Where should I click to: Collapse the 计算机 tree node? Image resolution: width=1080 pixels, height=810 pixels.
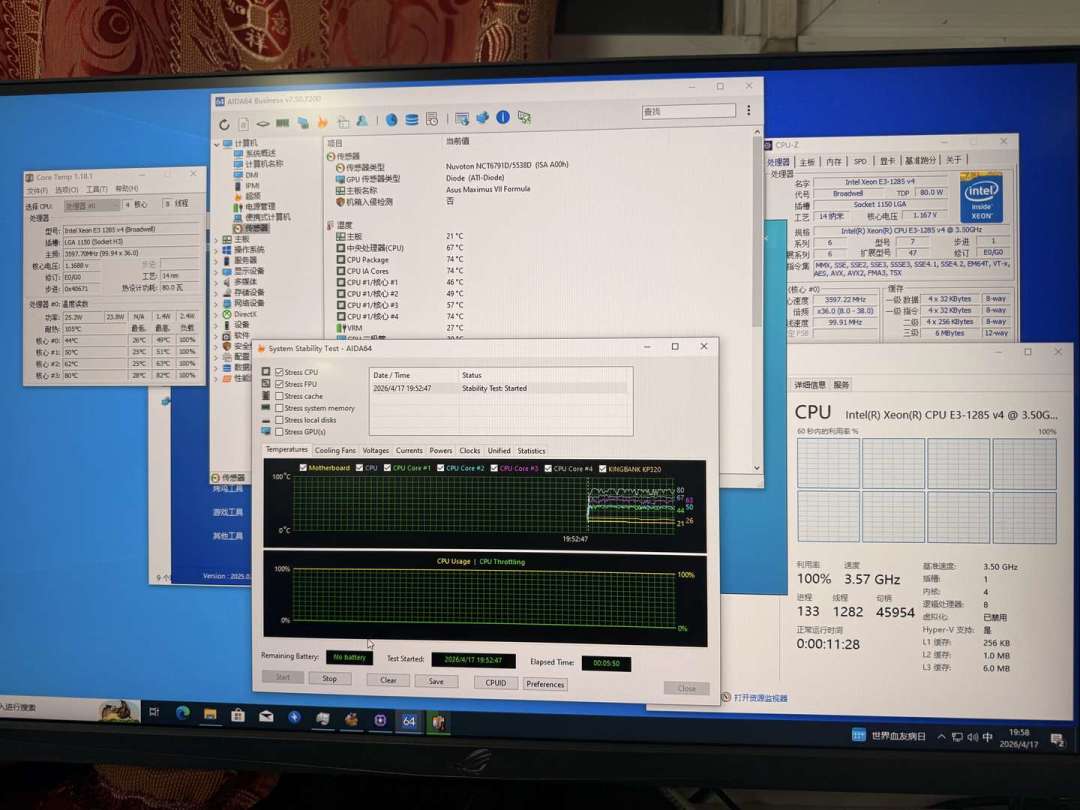pyautogui.click(x=218, y=144)
